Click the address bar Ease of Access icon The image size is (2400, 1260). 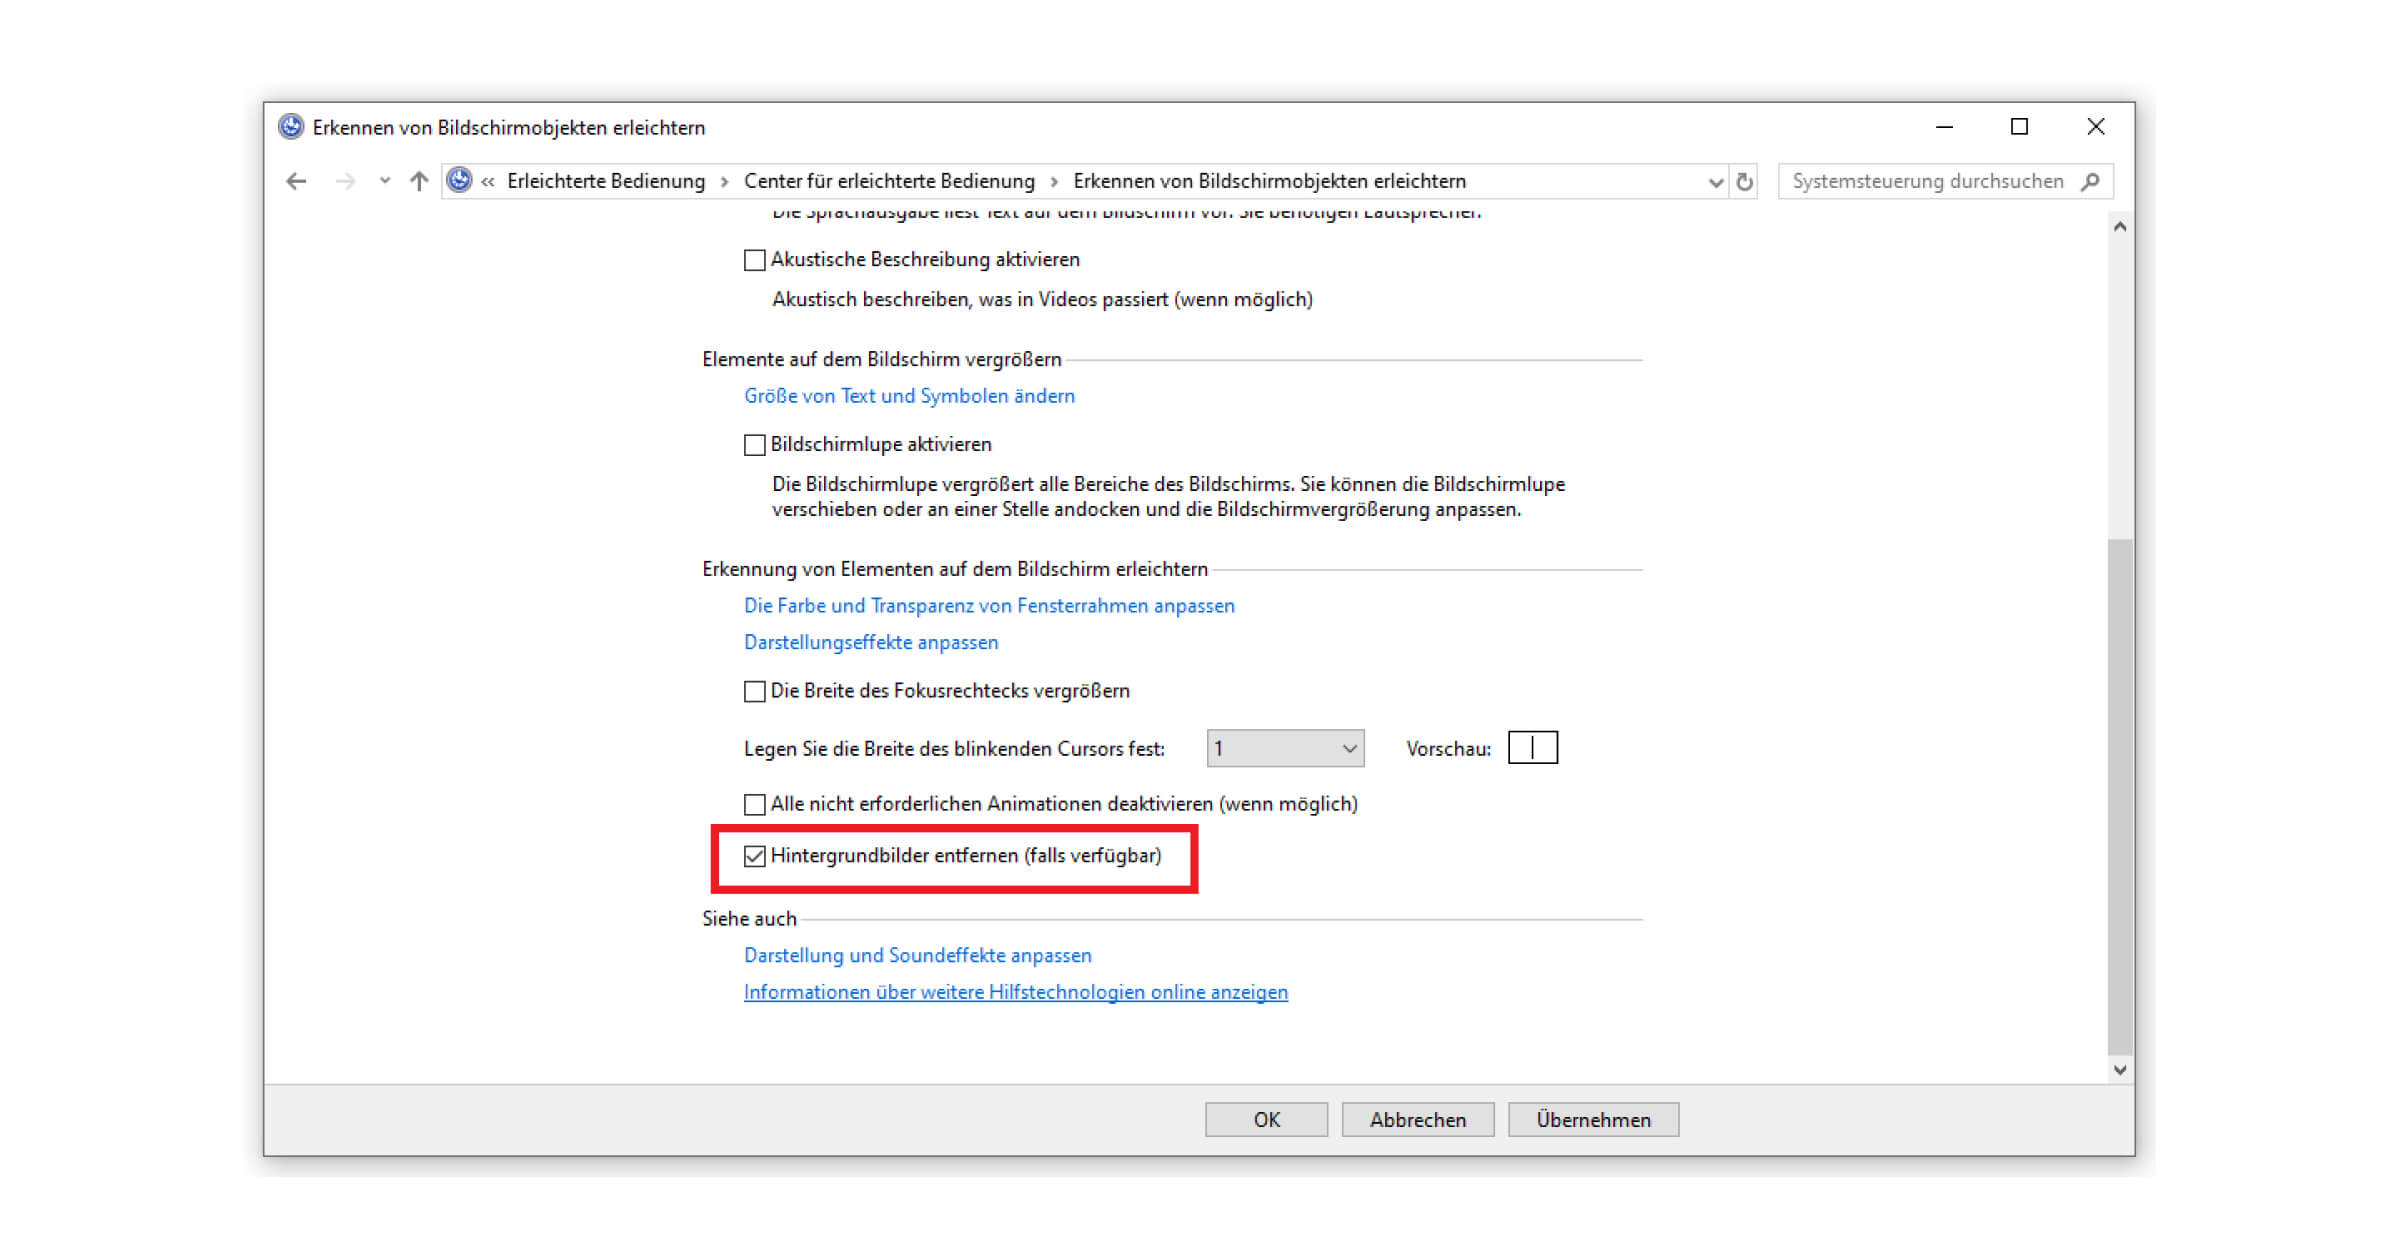[459, 180]
